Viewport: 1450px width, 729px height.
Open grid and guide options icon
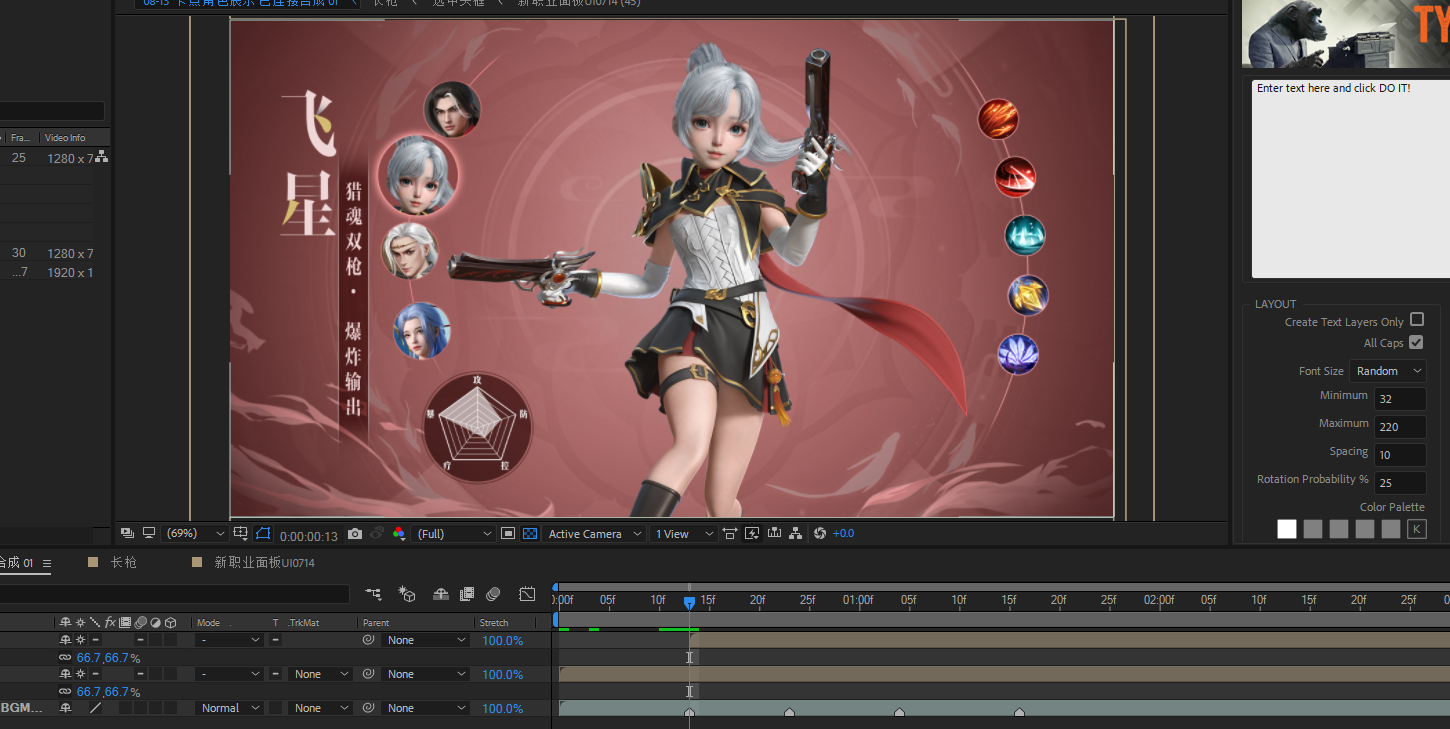click(x=240, y=534)
